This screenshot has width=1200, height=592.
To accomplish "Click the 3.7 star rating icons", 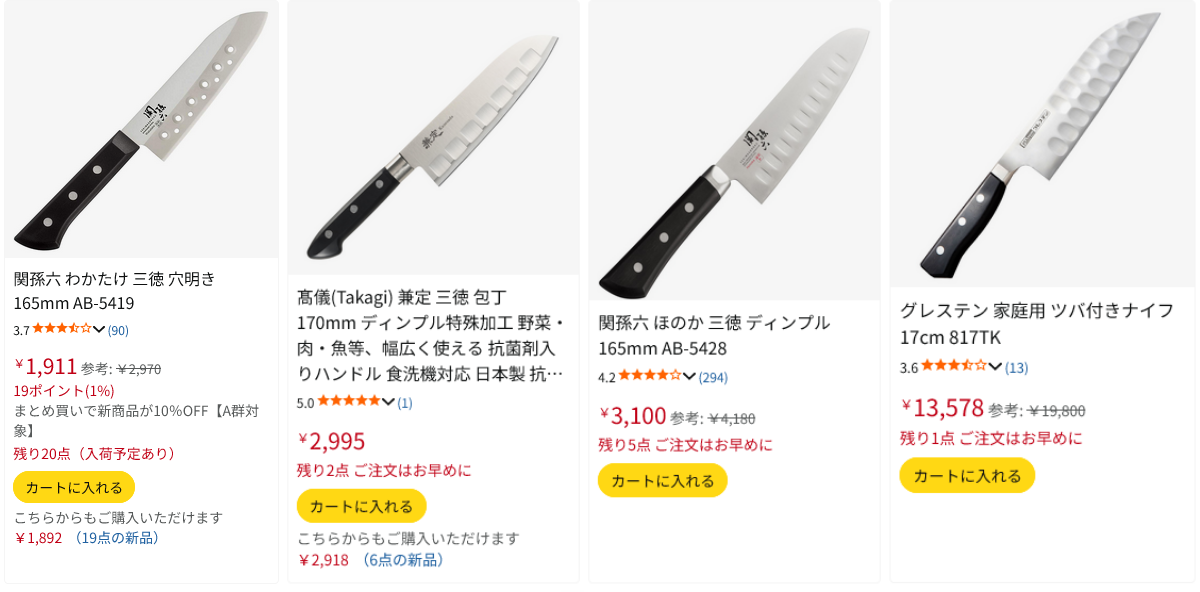I will (x=61, y=329).
